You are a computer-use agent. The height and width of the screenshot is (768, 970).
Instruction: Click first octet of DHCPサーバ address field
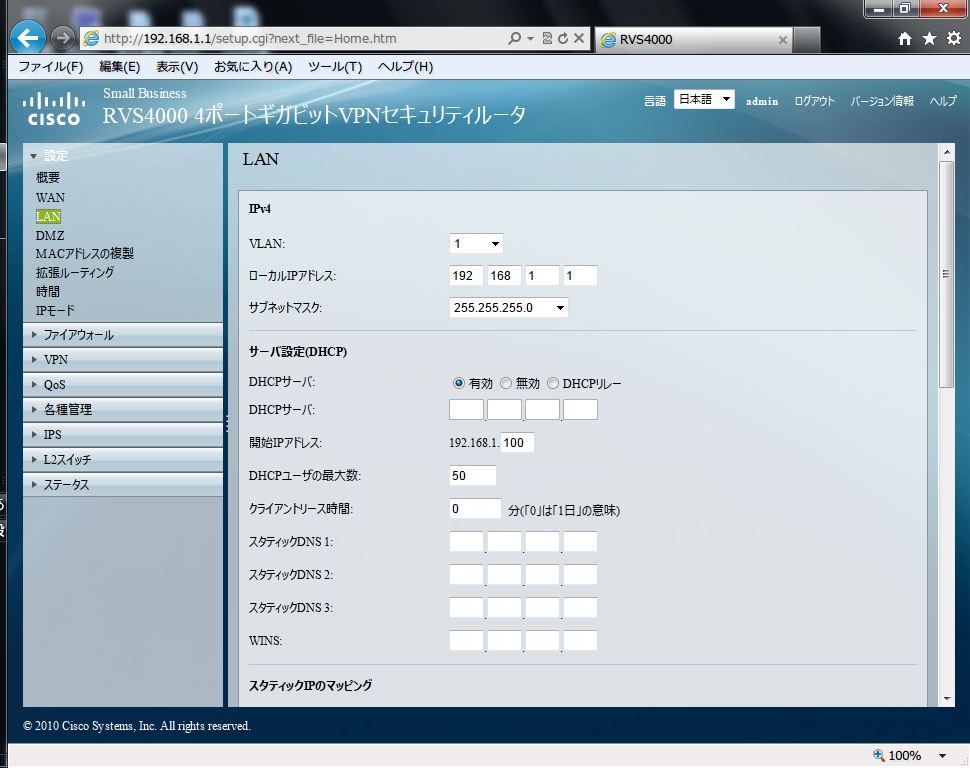466,410
